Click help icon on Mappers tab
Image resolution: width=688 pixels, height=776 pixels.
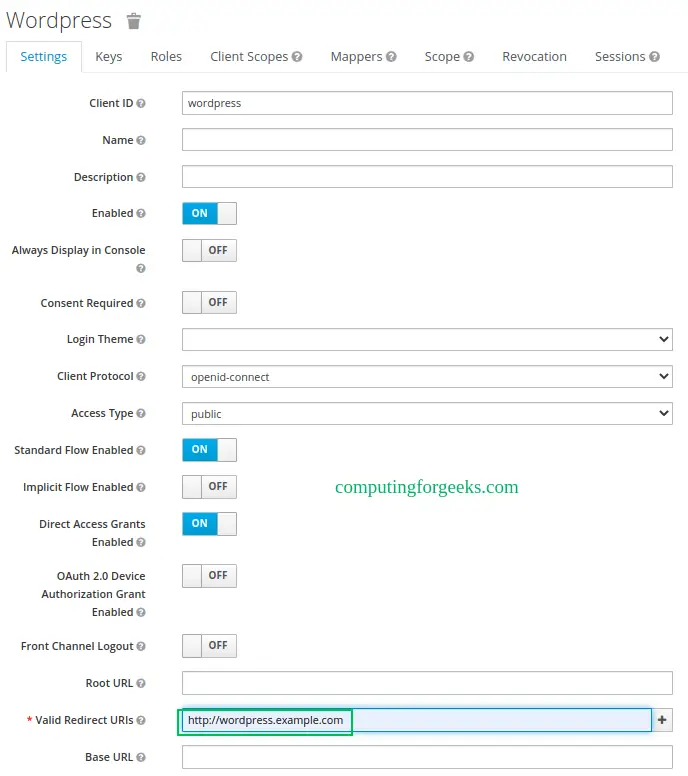392,57
